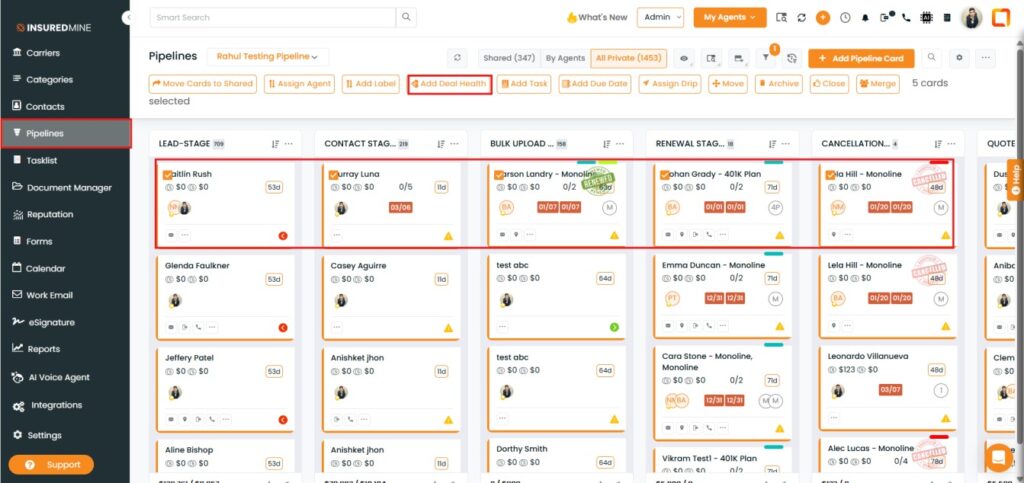1024x483 pixels.
Task: Toggle the eye visibility icon in pipeline toolbar
Action: pos(685,58)
